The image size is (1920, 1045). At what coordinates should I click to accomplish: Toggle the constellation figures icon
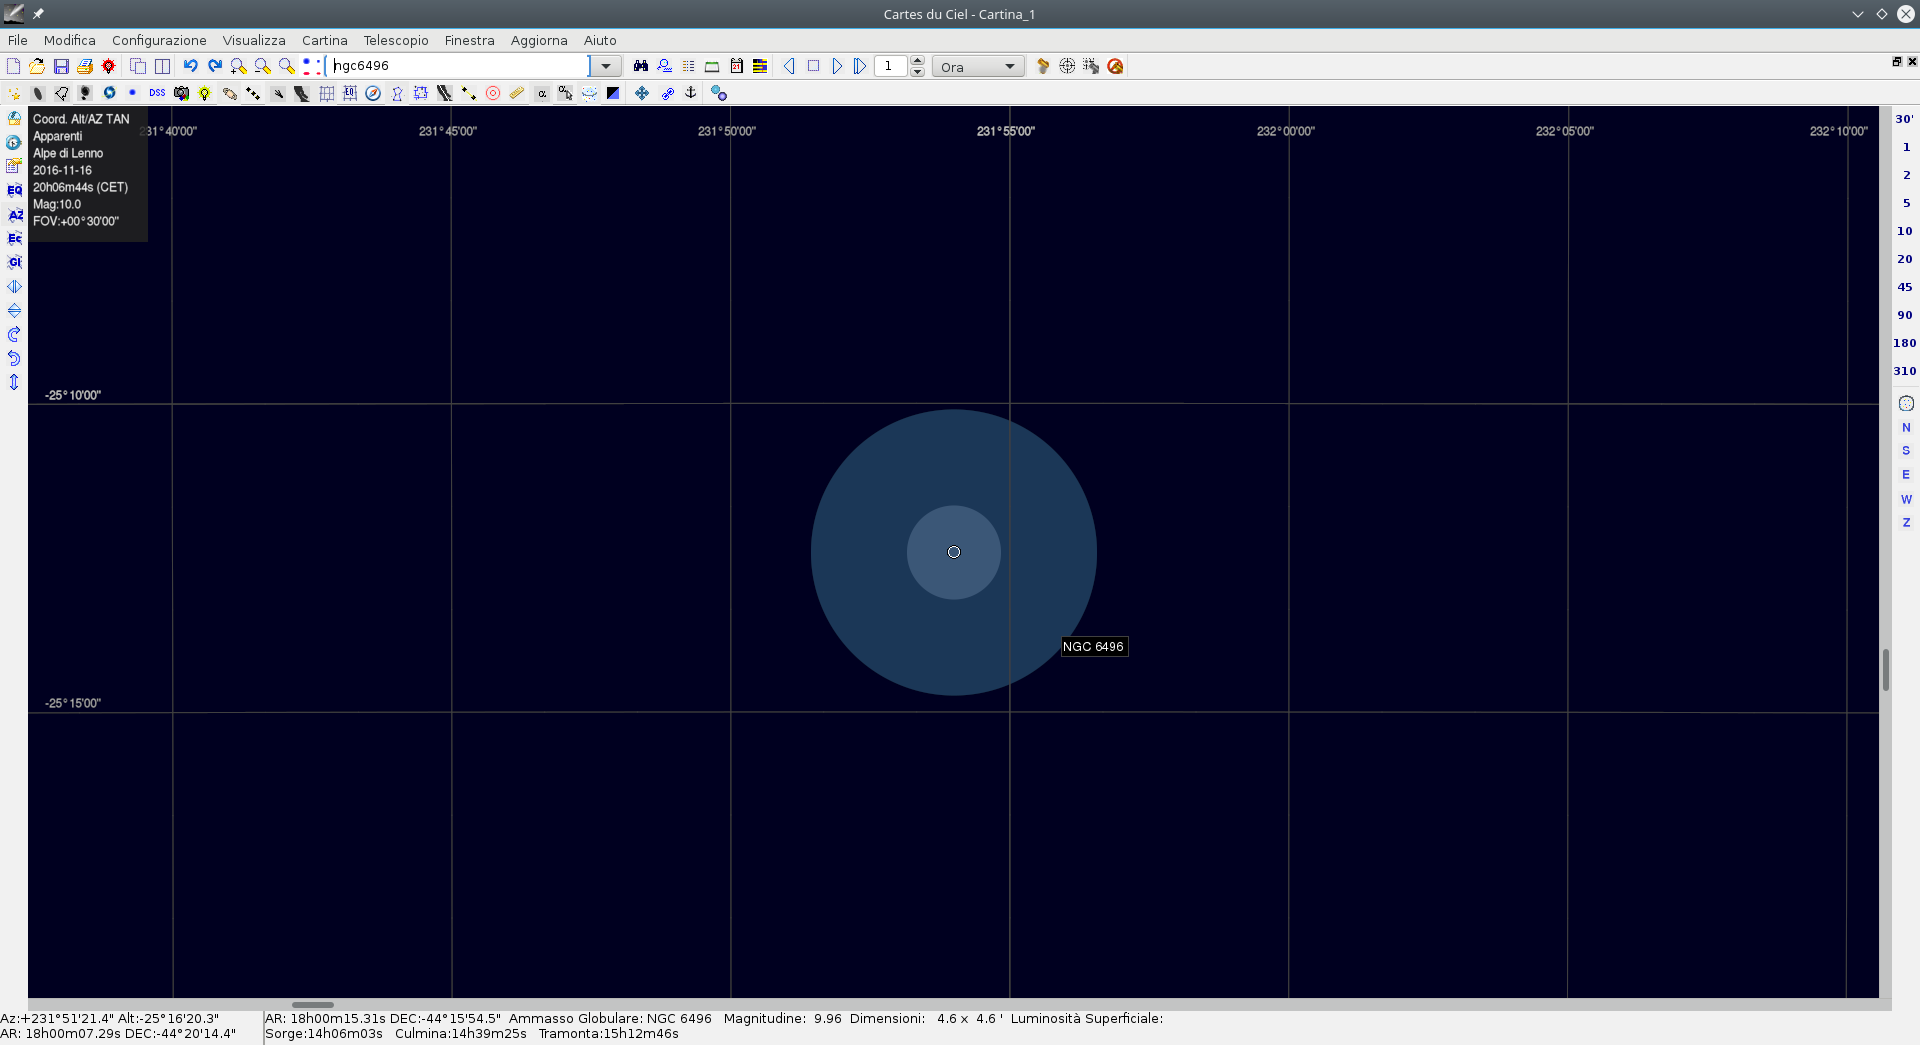pyautogui.click(x=397, y=93)
